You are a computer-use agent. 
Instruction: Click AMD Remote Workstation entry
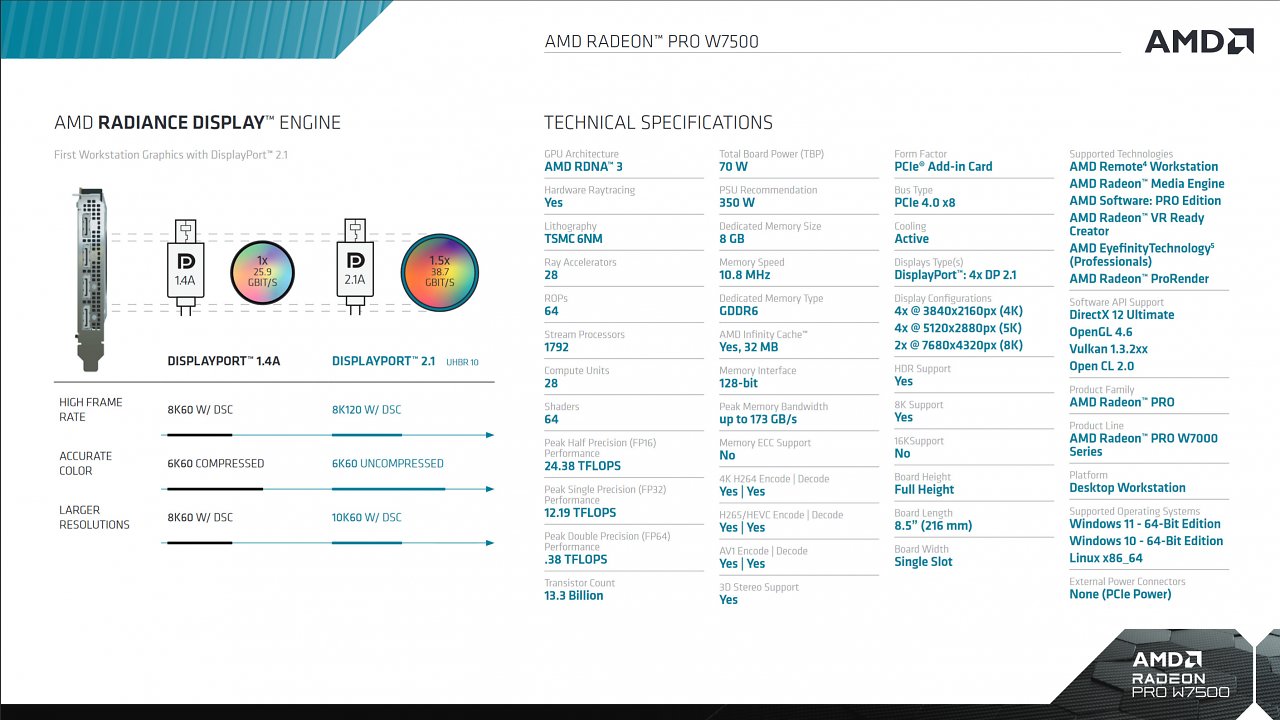tap(1143, 167)
